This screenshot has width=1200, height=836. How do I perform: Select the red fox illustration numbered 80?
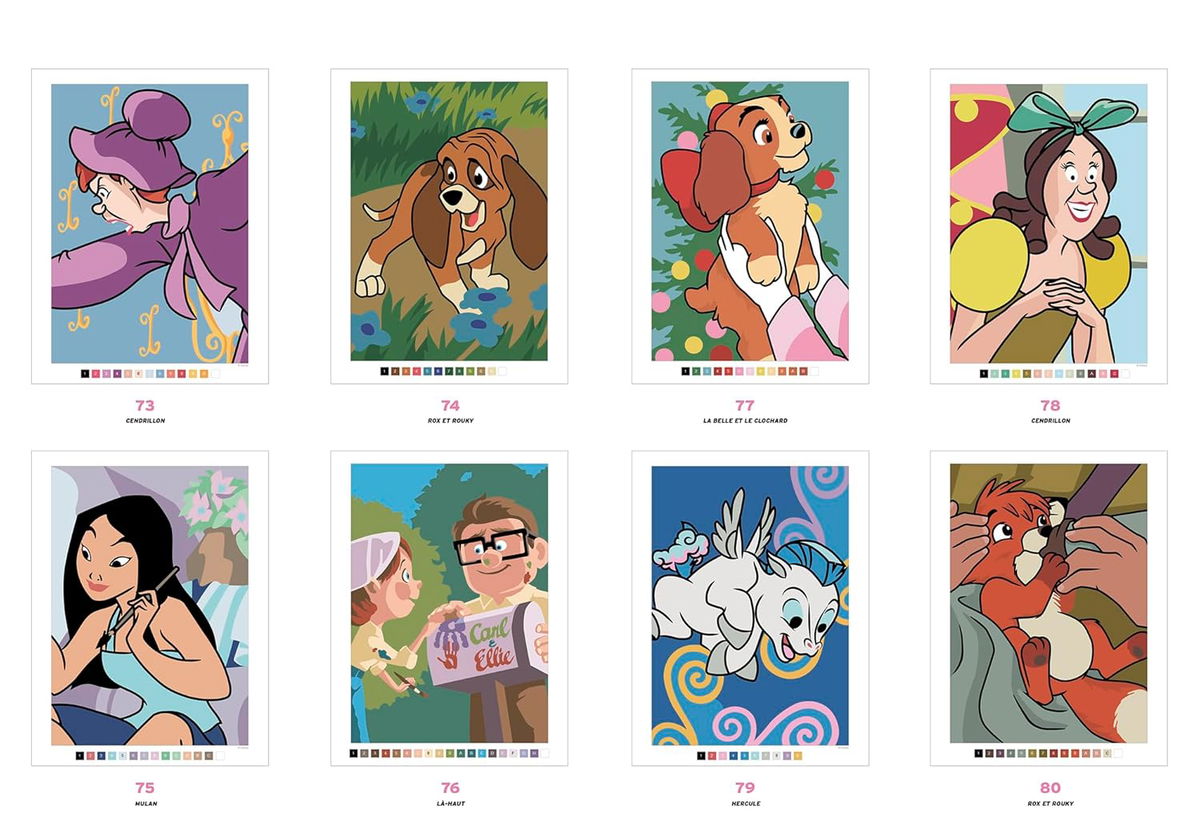(1048, 603)
